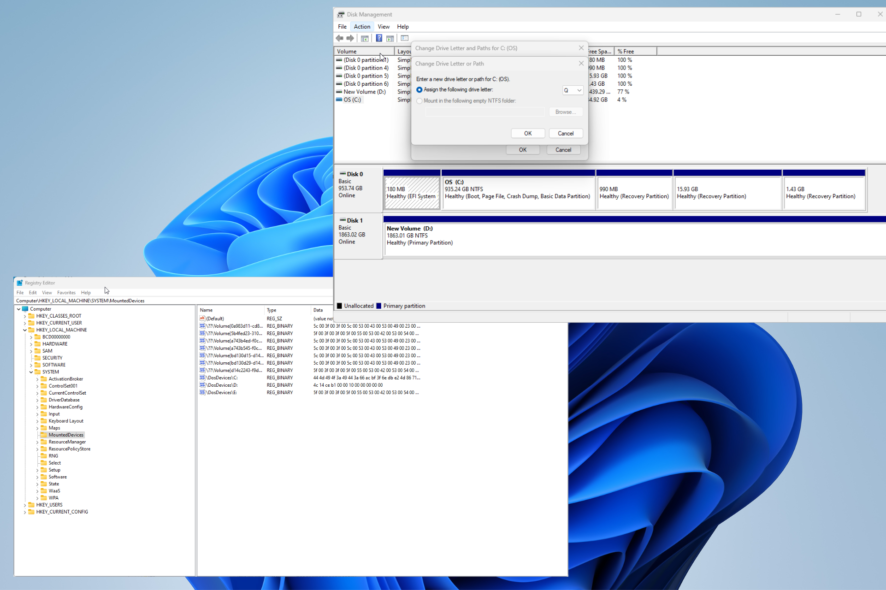Viewport: 886px width, 590px height.
Task: Expand the HARDWARE key node
Action: [x=31, y=344]
